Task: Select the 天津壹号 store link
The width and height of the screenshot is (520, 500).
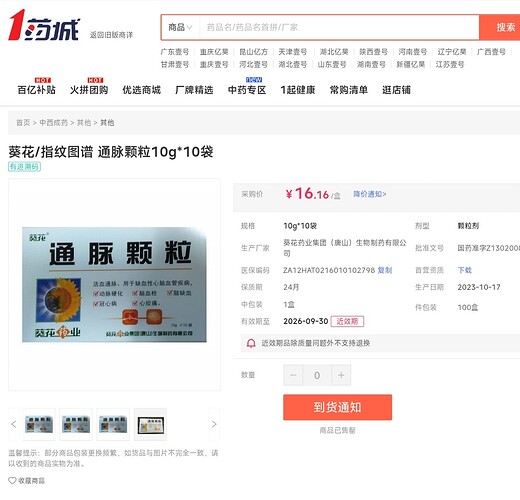Action: (x=293, y=52)
